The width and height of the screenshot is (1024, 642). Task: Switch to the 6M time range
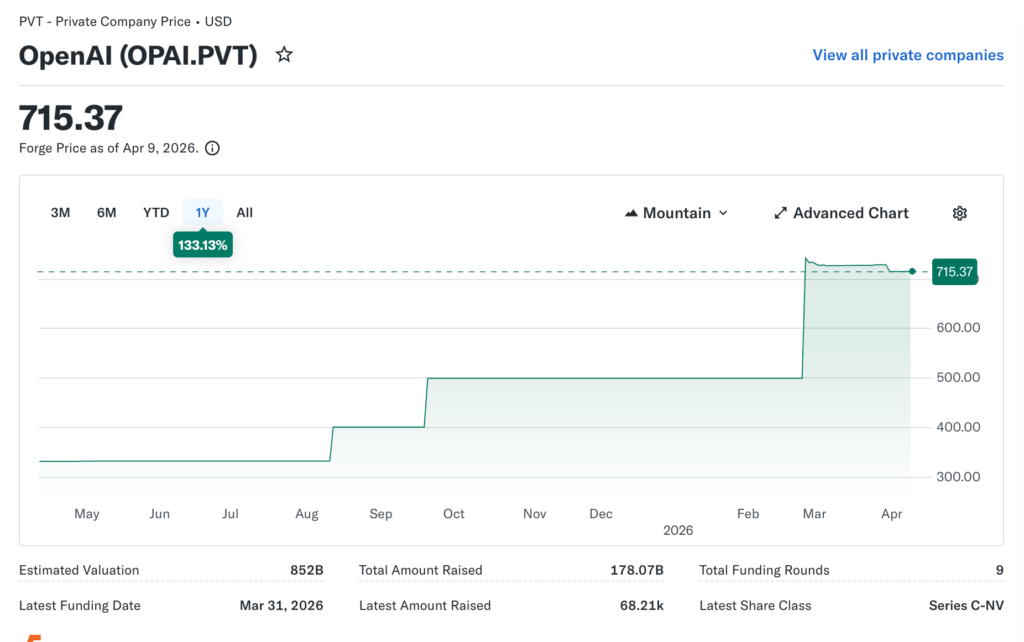pyautogui.click(x=107, y=212)
